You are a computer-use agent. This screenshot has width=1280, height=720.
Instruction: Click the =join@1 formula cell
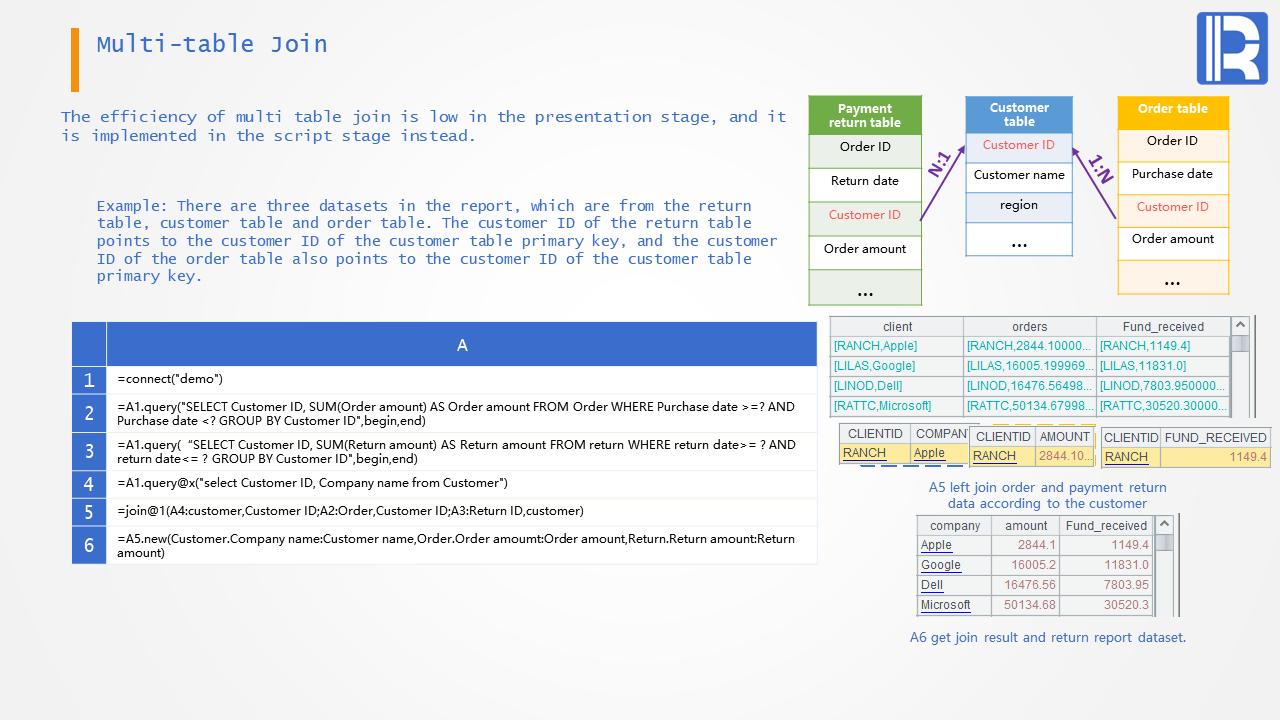click(462, 512)
